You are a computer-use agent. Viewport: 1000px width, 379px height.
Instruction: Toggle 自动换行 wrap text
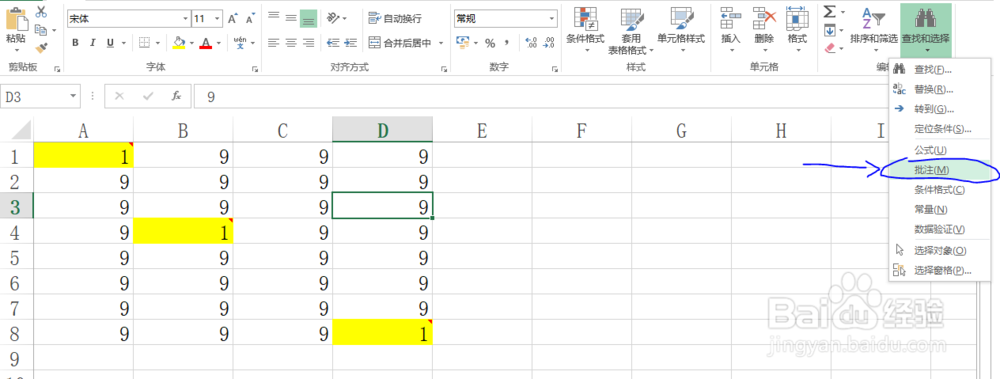pos(395,19)
